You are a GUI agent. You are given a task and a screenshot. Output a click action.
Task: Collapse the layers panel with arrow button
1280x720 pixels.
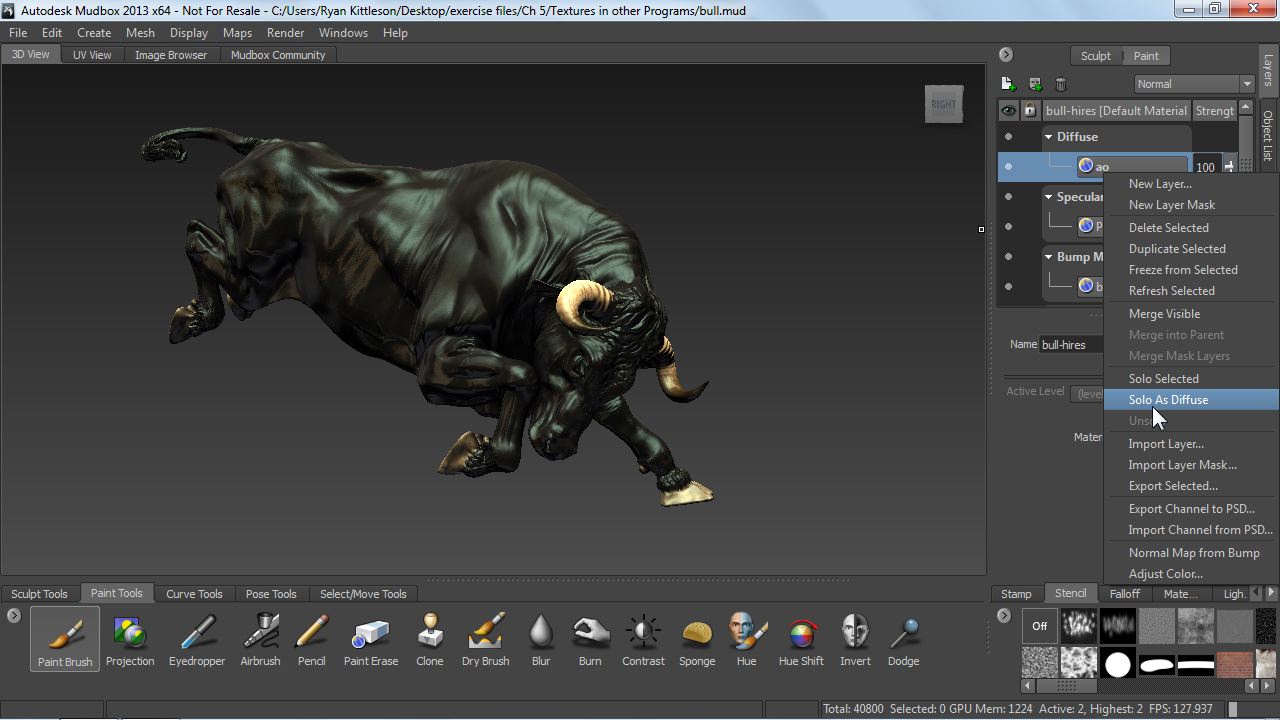pyautogui.click(x=1006, y=55)
